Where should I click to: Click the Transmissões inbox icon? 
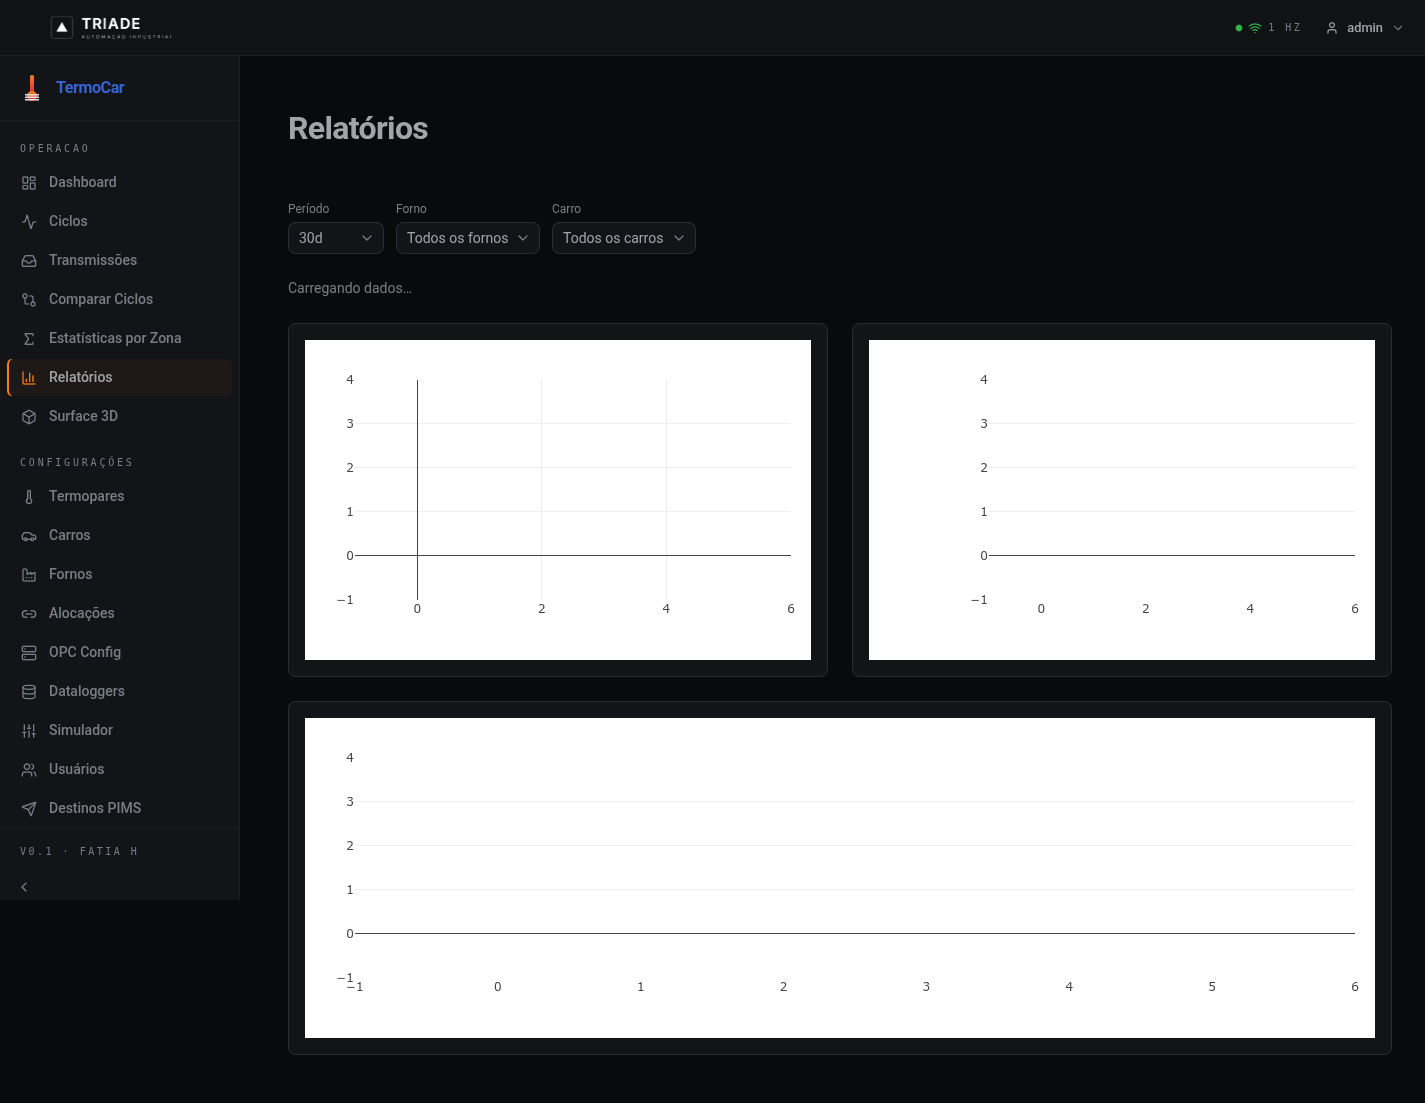[x=29, y=261]
